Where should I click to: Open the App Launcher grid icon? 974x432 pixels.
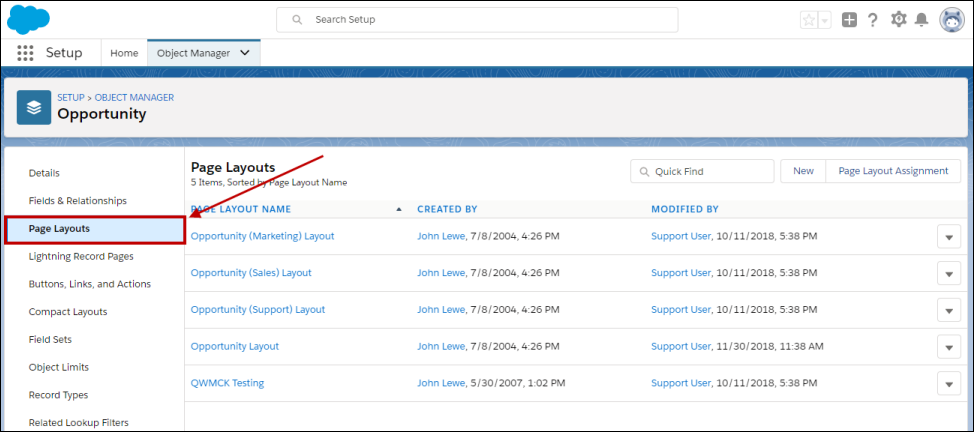pyautogui.click(x=25, y=53)
